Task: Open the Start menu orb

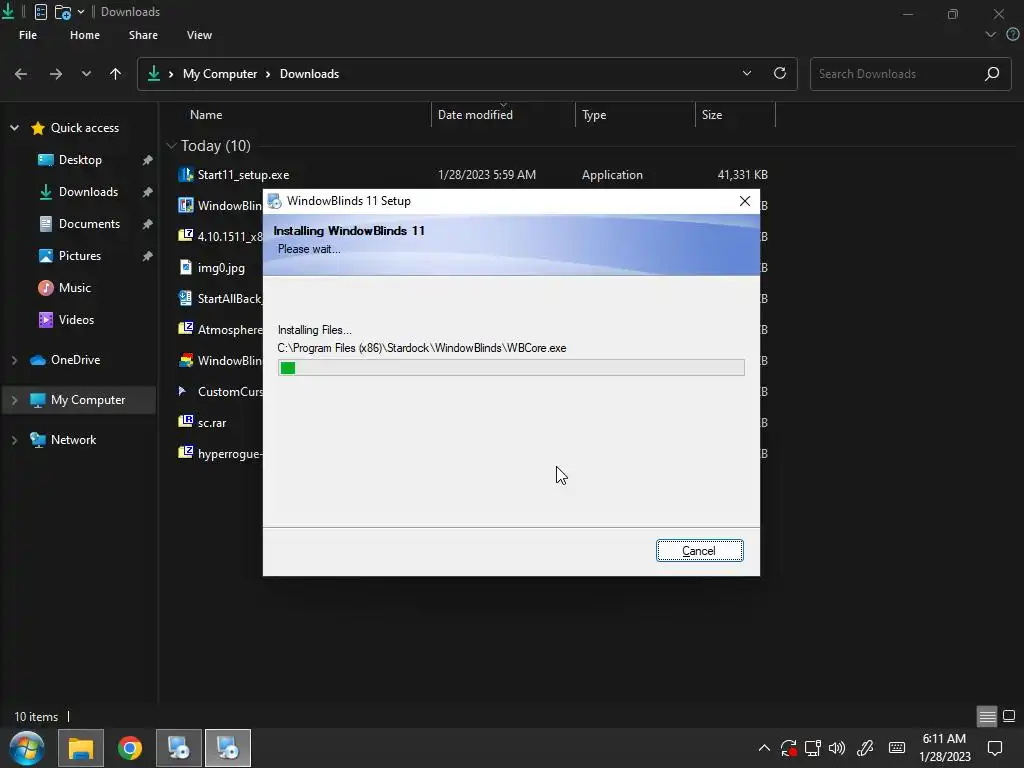Action: (x=27, y=748)
